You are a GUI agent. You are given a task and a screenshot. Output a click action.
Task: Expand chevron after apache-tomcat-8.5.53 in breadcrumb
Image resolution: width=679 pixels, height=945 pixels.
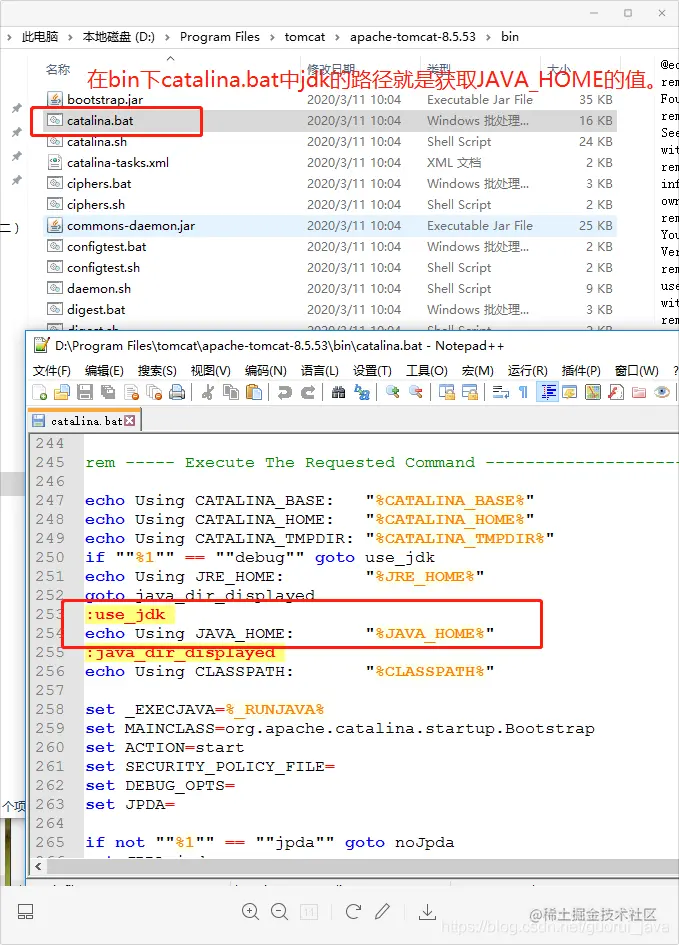pos(489,37)
